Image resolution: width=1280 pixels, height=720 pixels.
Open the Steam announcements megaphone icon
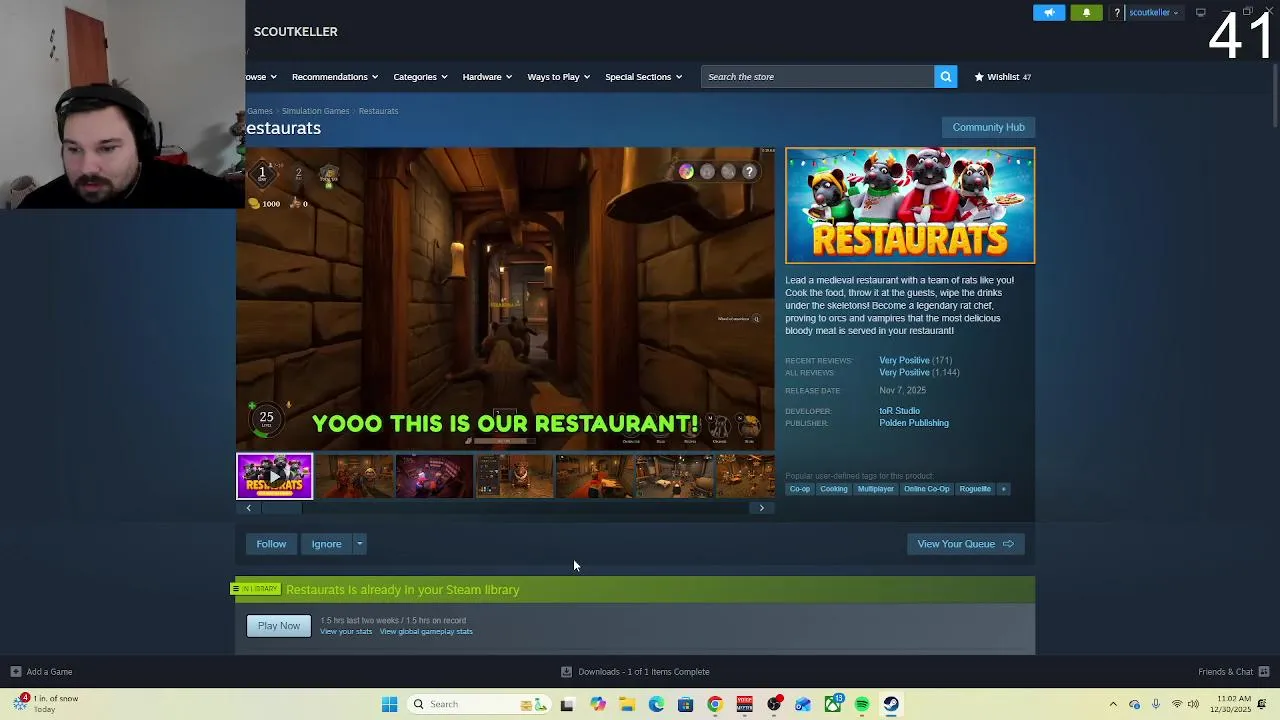click(x=1049, y=13)
